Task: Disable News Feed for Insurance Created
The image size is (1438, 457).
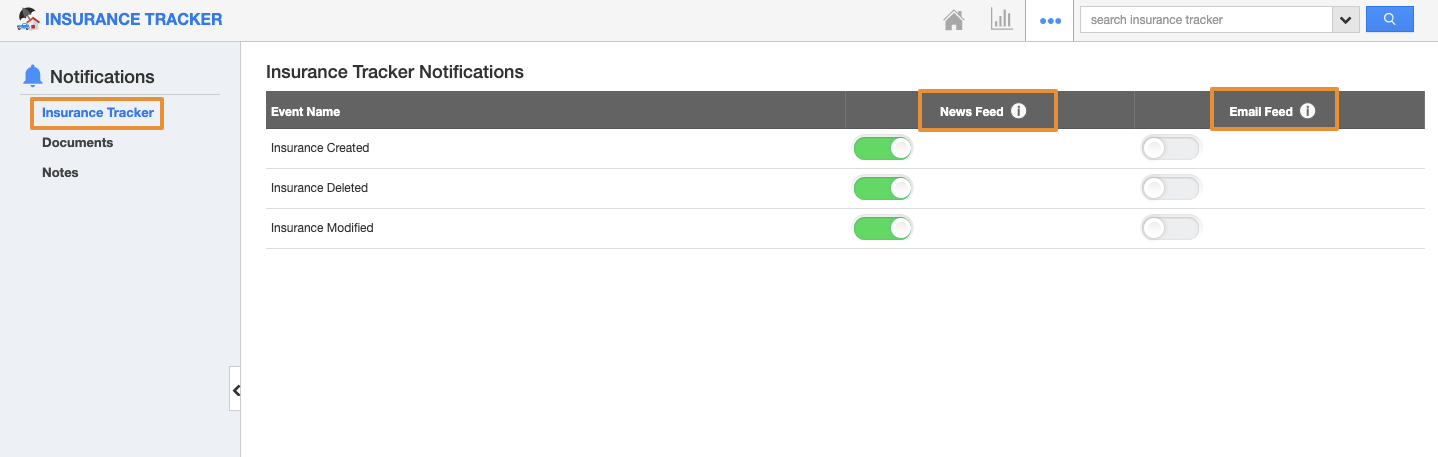Action: [x=883, y=148]
